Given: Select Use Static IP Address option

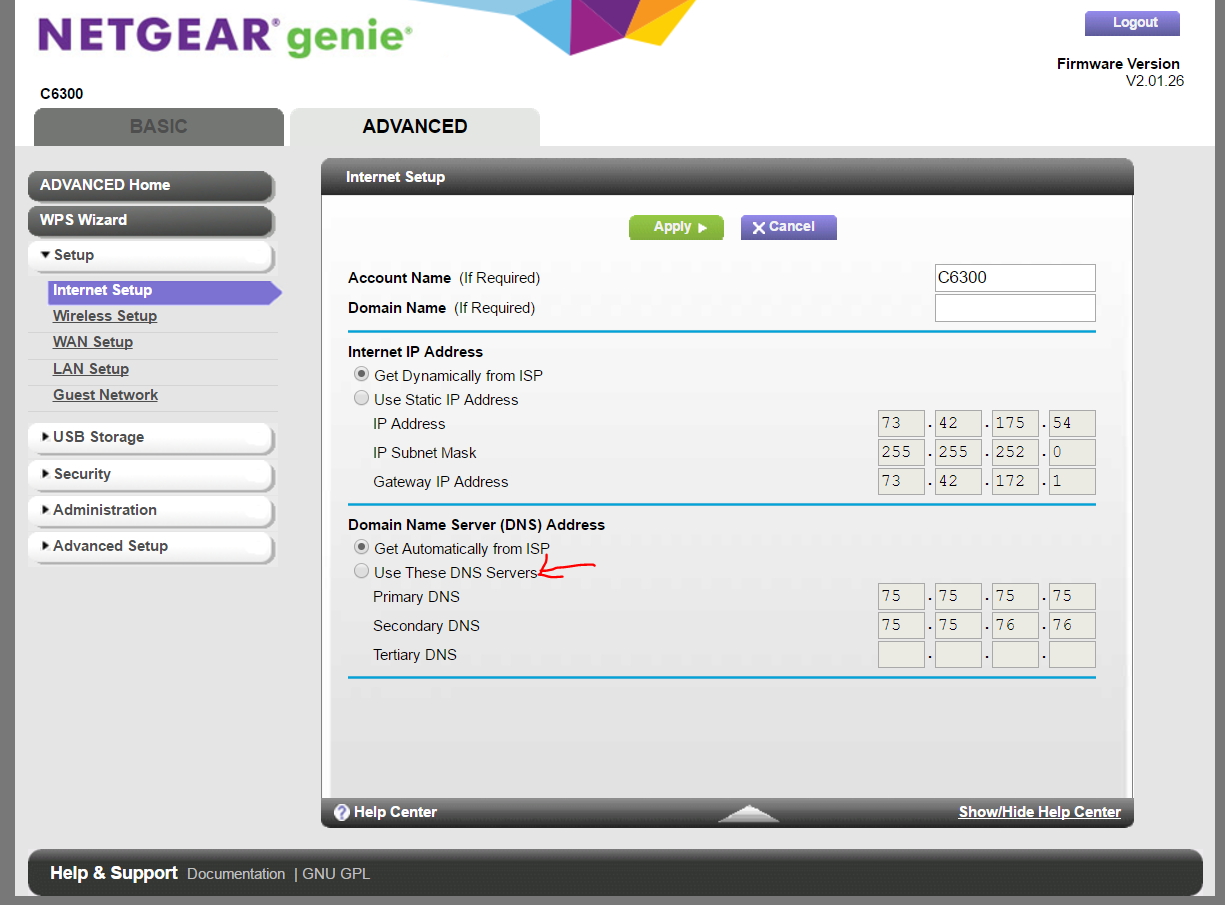Looking at the screenshot, I should (x=361, y=399).
